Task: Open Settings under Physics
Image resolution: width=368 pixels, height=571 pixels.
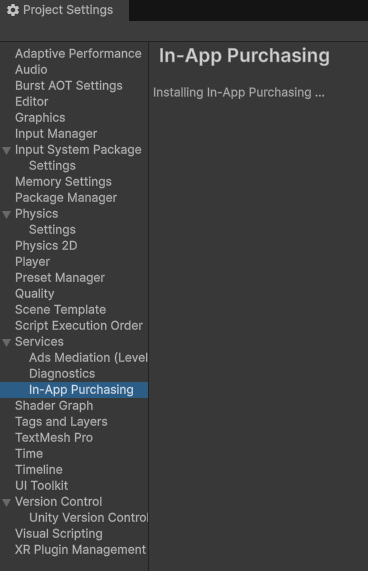Action: [x=52, y=230]
